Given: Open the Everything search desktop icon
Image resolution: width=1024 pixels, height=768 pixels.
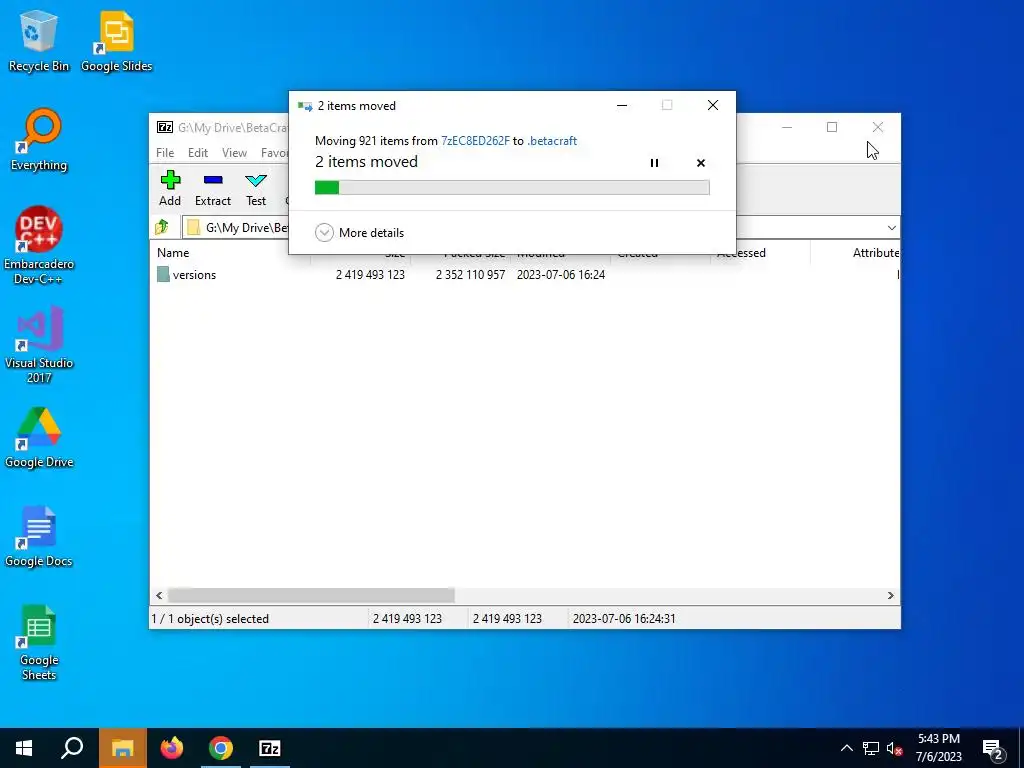Looking at the screenshot, I should pyautogui.click(x=39, y=140).
